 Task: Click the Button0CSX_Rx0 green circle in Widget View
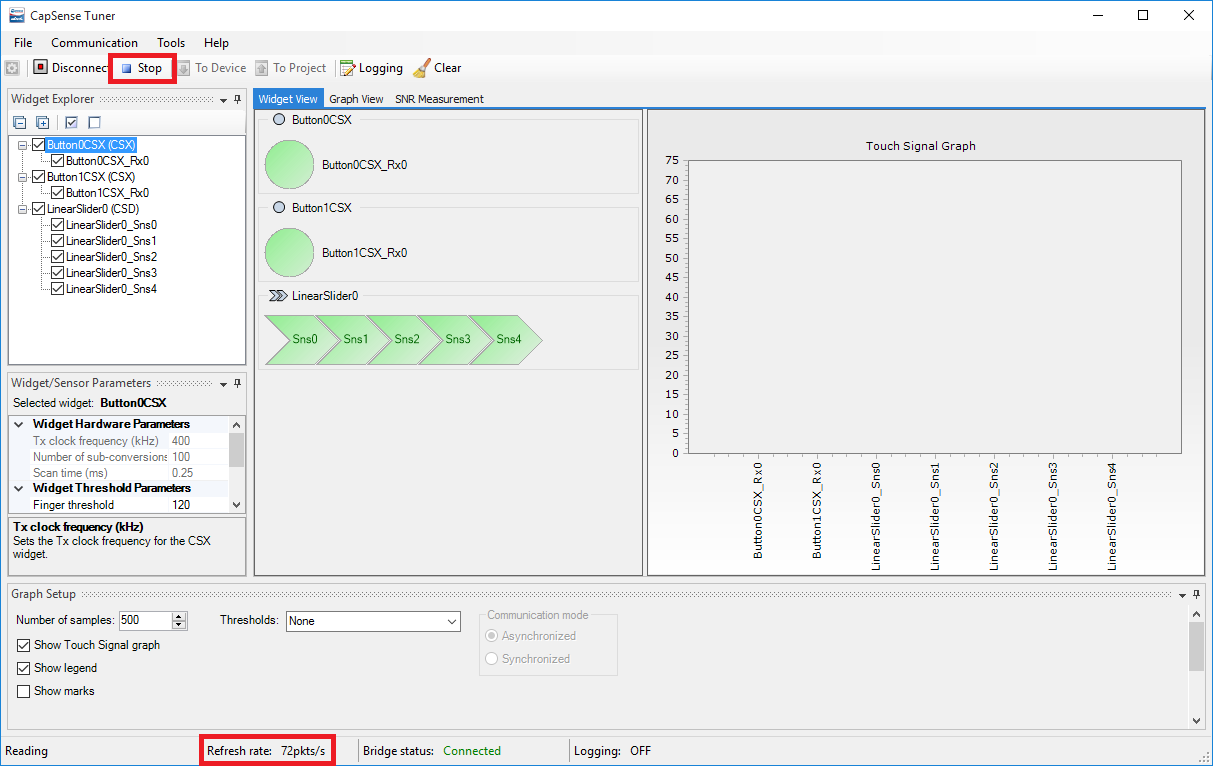[290, 165]
